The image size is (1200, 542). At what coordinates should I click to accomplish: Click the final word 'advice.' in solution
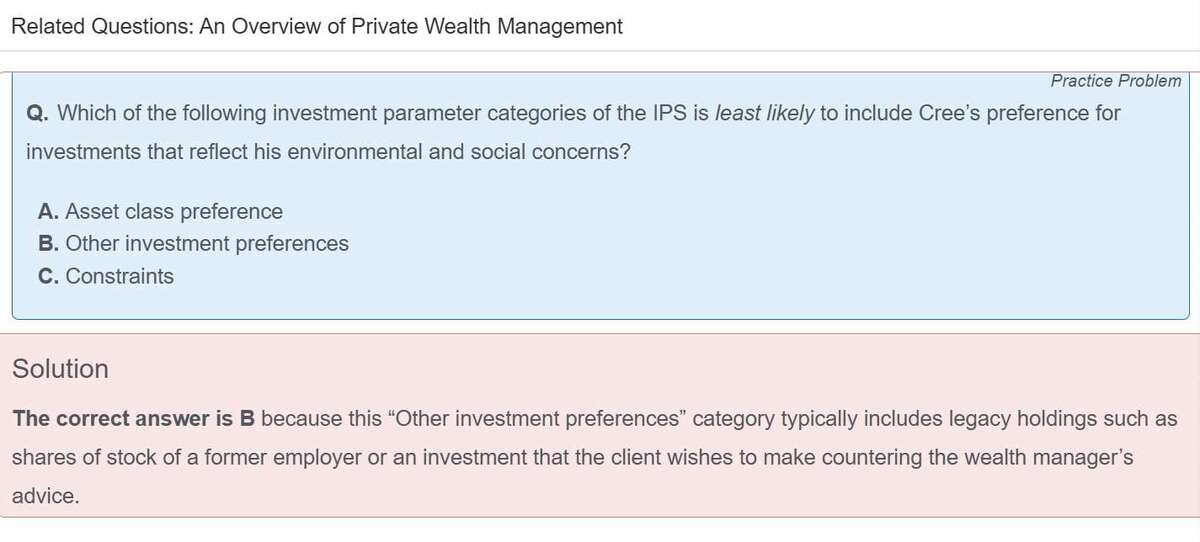coord(45,496)
